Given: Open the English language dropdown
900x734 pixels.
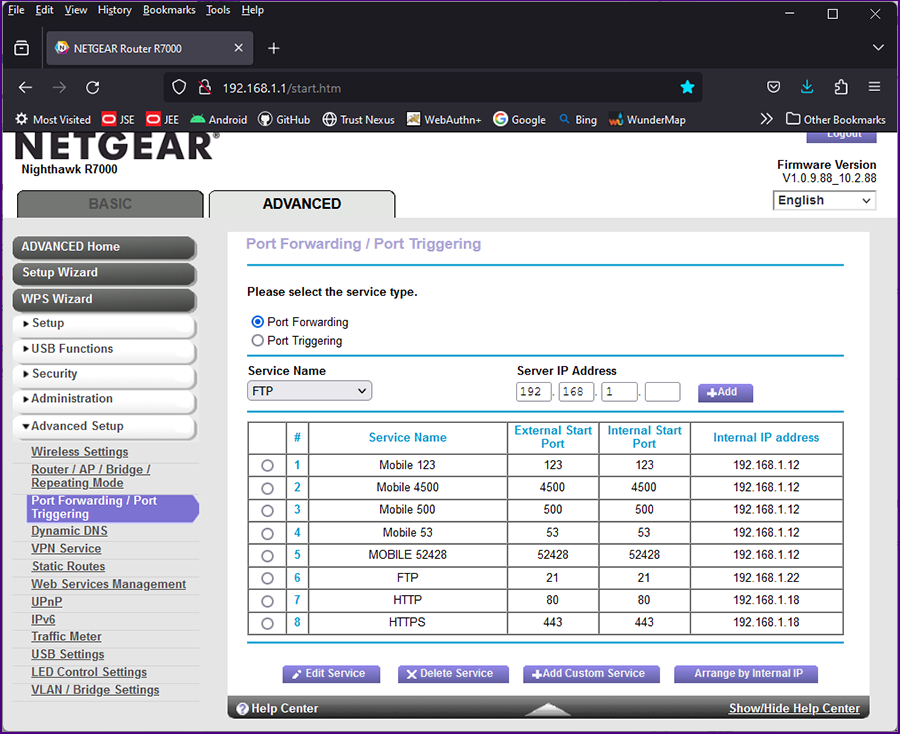Looking at the screenshot, I should tap(825, 200).
